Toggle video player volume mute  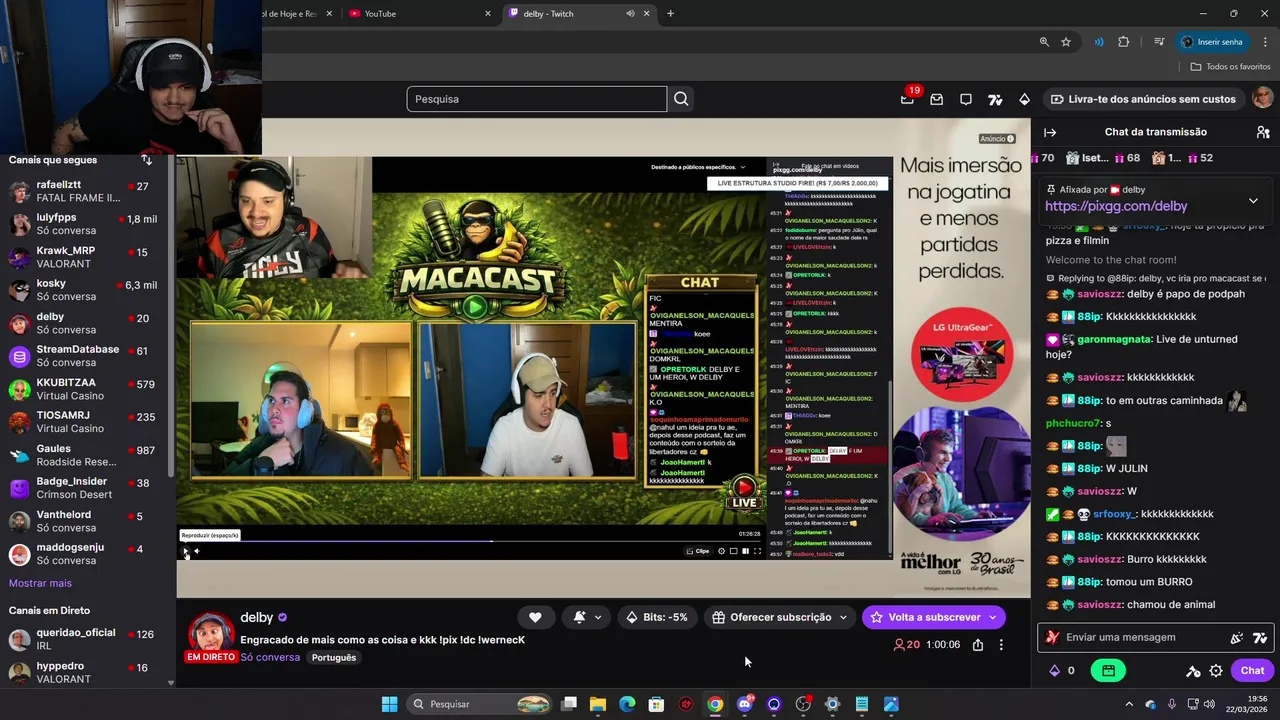196,551
